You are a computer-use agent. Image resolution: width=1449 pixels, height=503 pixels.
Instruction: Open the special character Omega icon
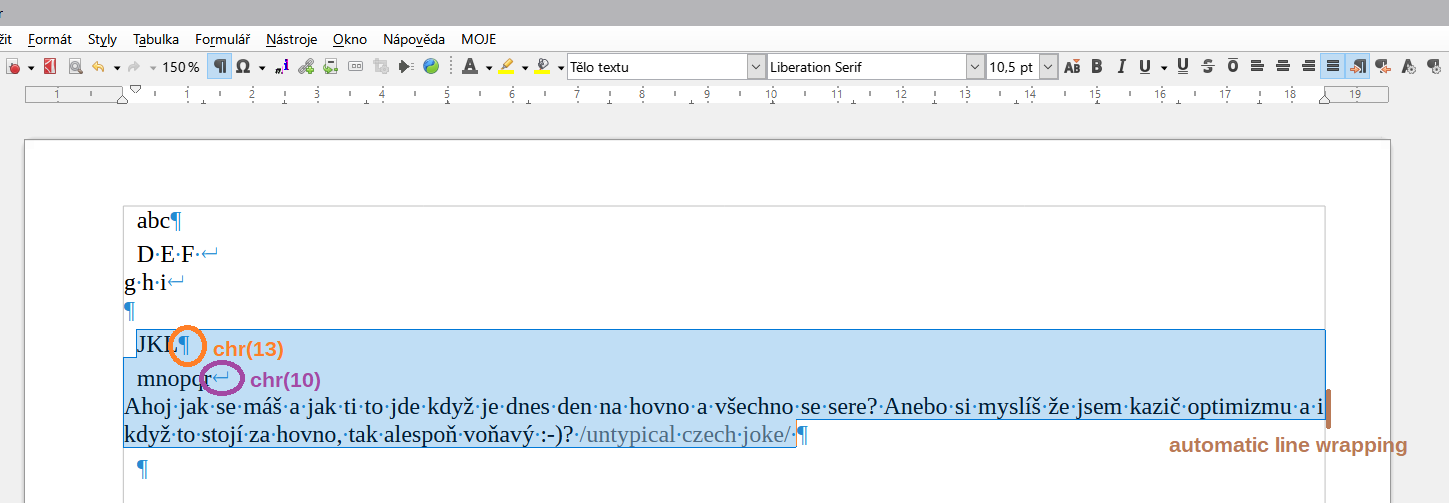tap(242, 67)
